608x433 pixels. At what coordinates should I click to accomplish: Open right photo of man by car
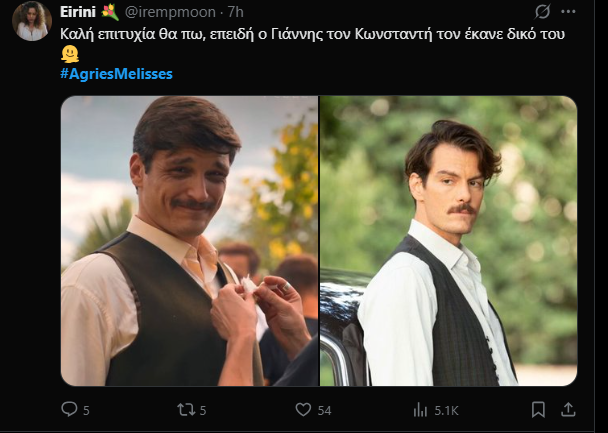[x=448, y=241]
